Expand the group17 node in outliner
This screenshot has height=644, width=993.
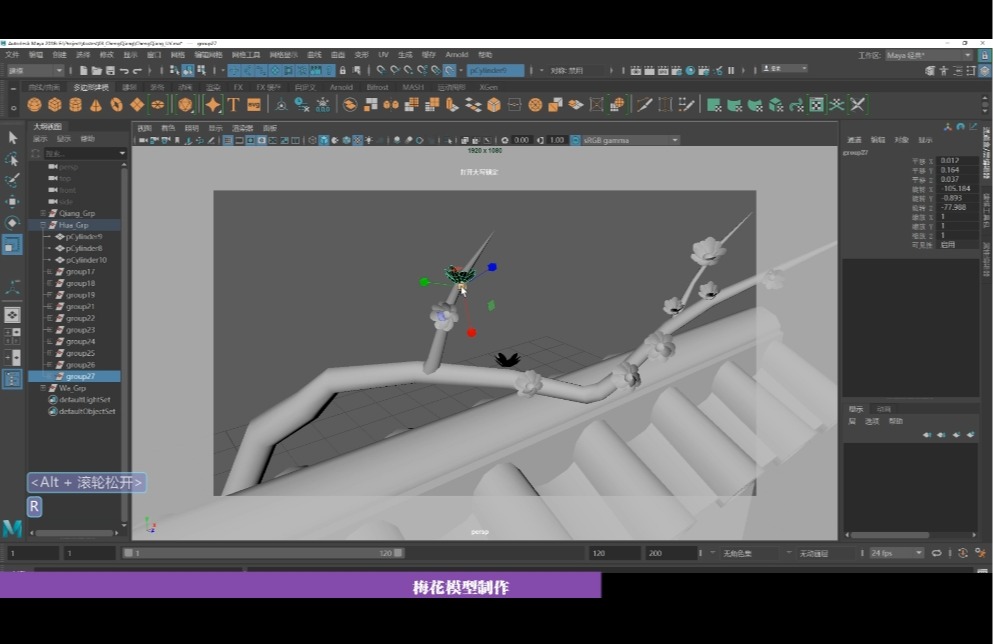tap(49, 272)
